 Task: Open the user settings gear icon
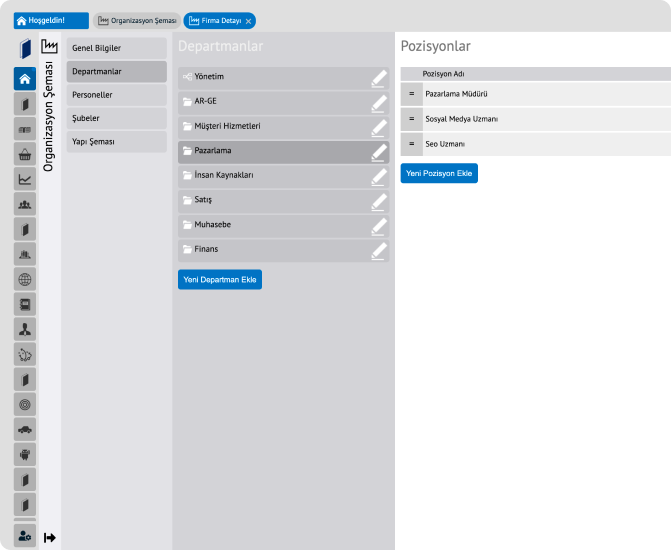pos(25,535)
